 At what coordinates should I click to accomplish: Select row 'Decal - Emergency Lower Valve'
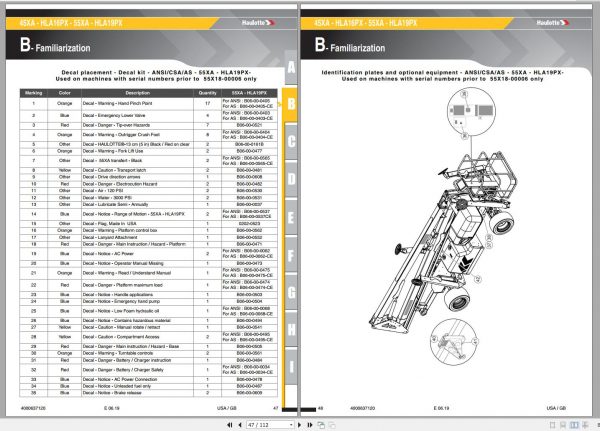148,116
